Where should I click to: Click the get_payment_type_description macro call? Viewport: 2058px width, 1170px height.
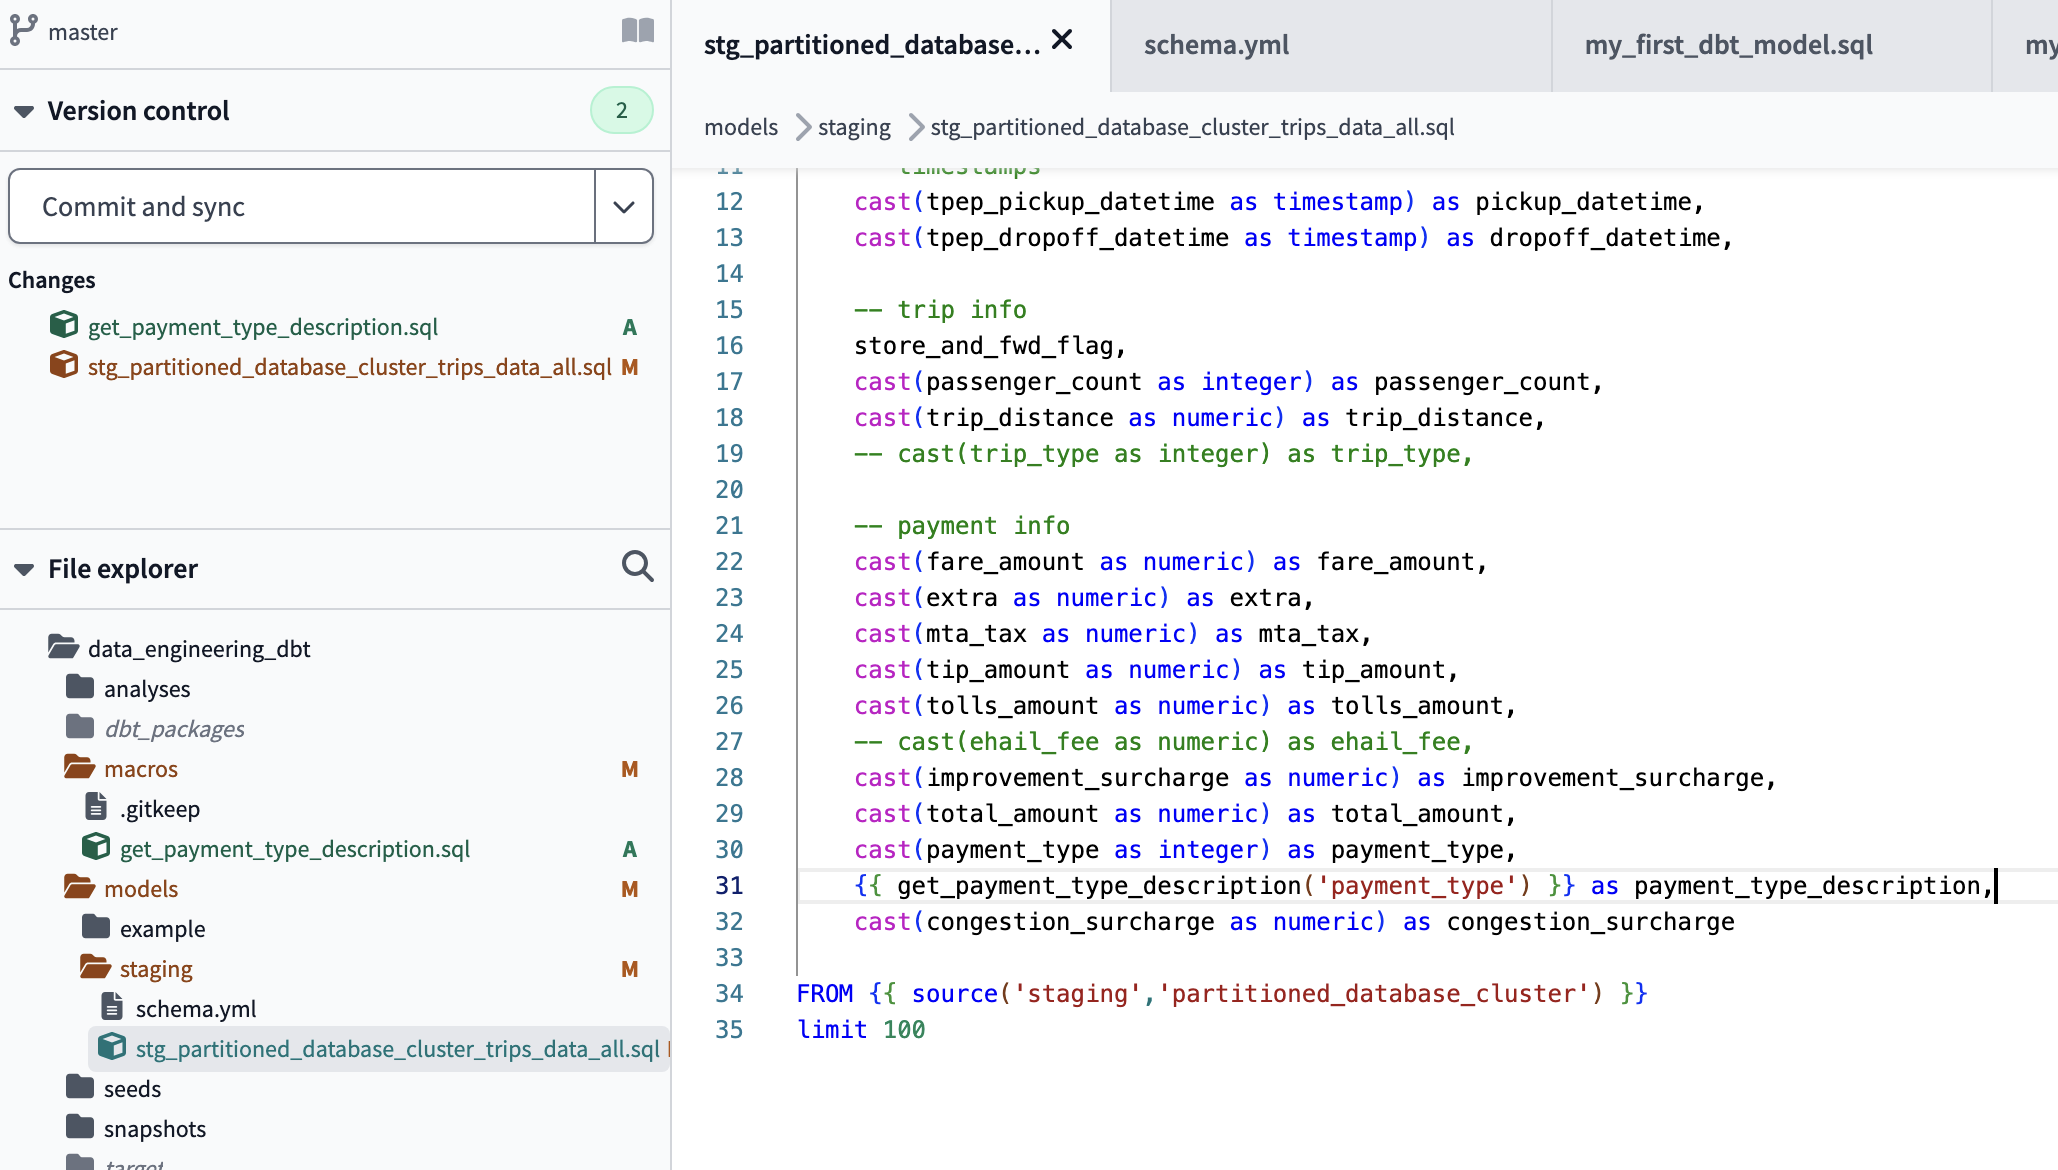pos(1214,886)
